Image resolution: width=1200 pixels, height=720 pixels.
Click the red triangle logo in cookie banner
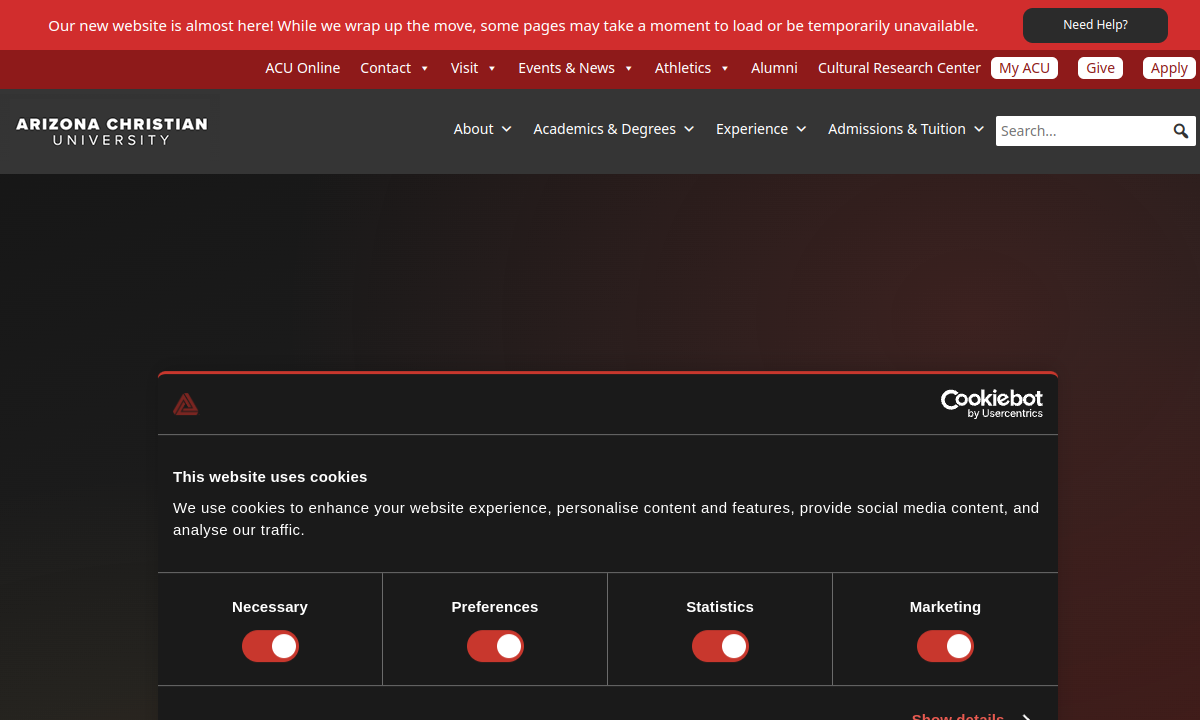click(185, 404)
